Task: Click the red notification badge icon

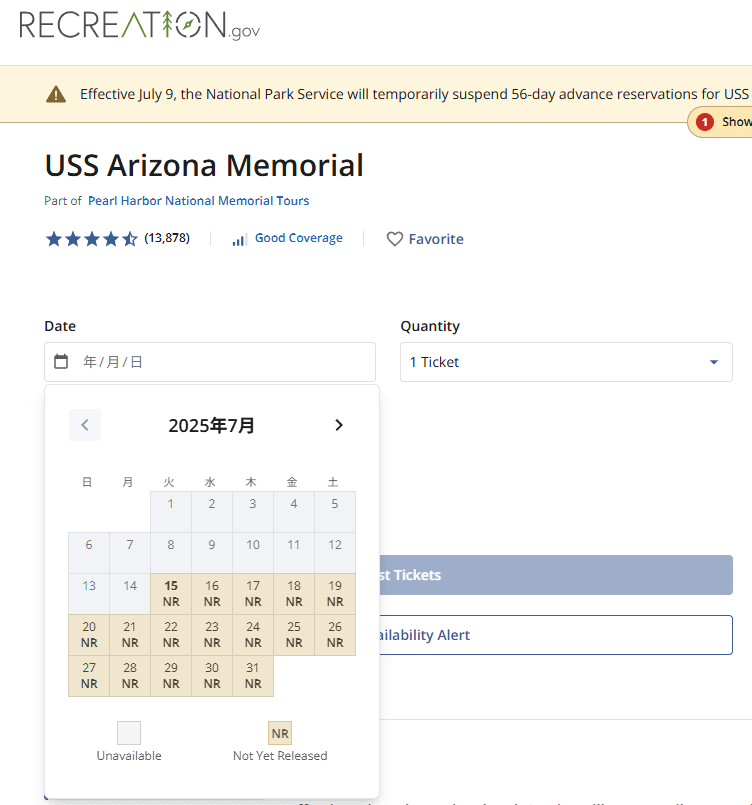Action: (705, 122)
